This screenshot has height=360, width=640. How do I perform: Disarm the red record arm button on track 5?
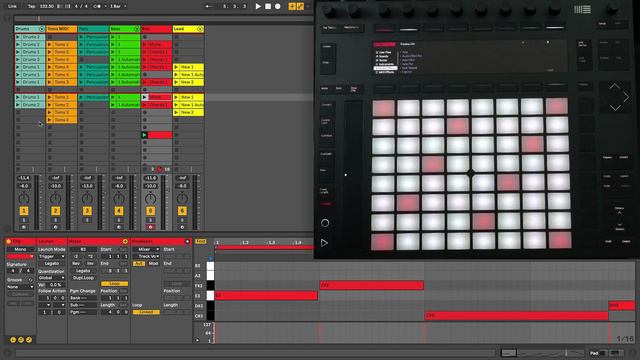tap(150, 227)
